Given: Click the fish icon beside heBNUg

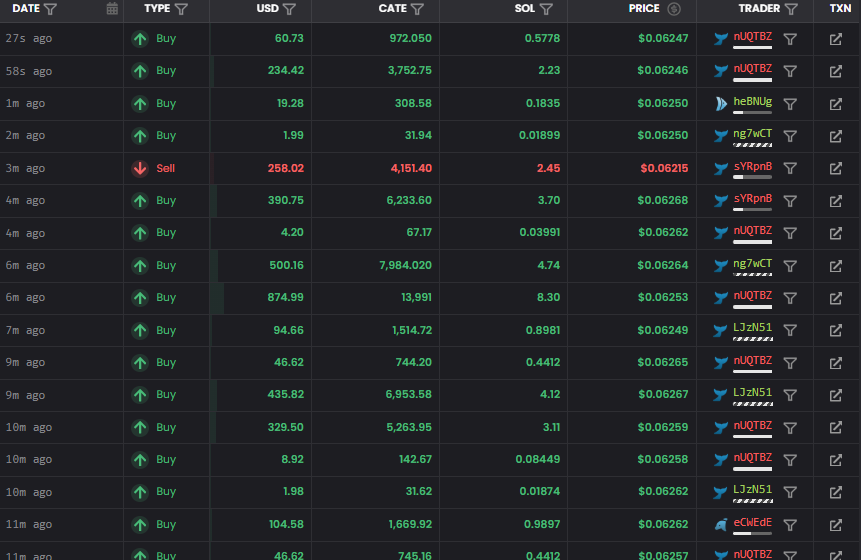Looking at the screenshot, I should click(x=721, y=103).
